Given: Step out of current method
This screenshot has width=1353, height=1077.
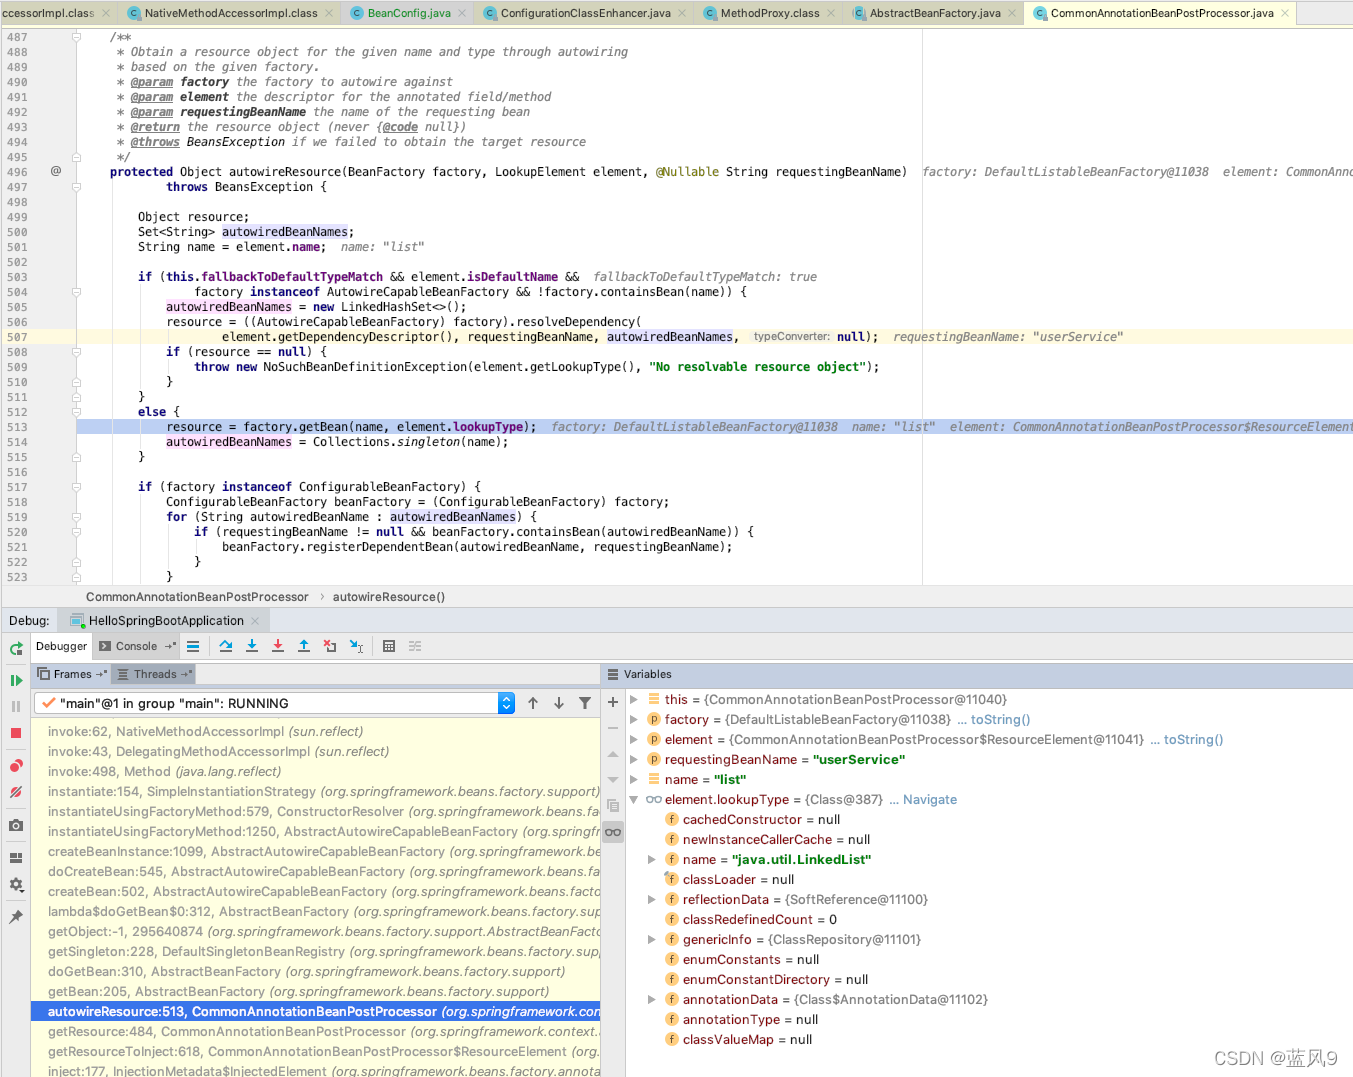Looking at the screenshot, I should coord(304,646).
